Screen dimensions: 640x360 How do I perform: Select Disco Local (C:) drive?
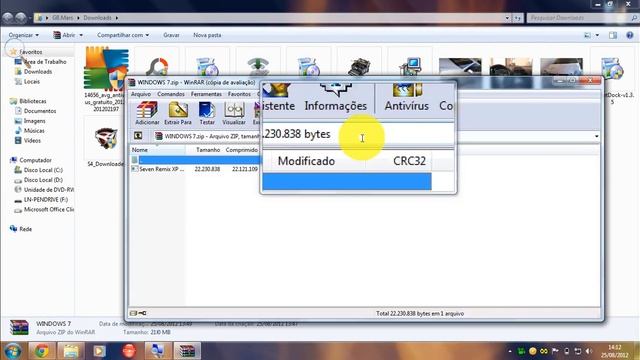(43, 170)
